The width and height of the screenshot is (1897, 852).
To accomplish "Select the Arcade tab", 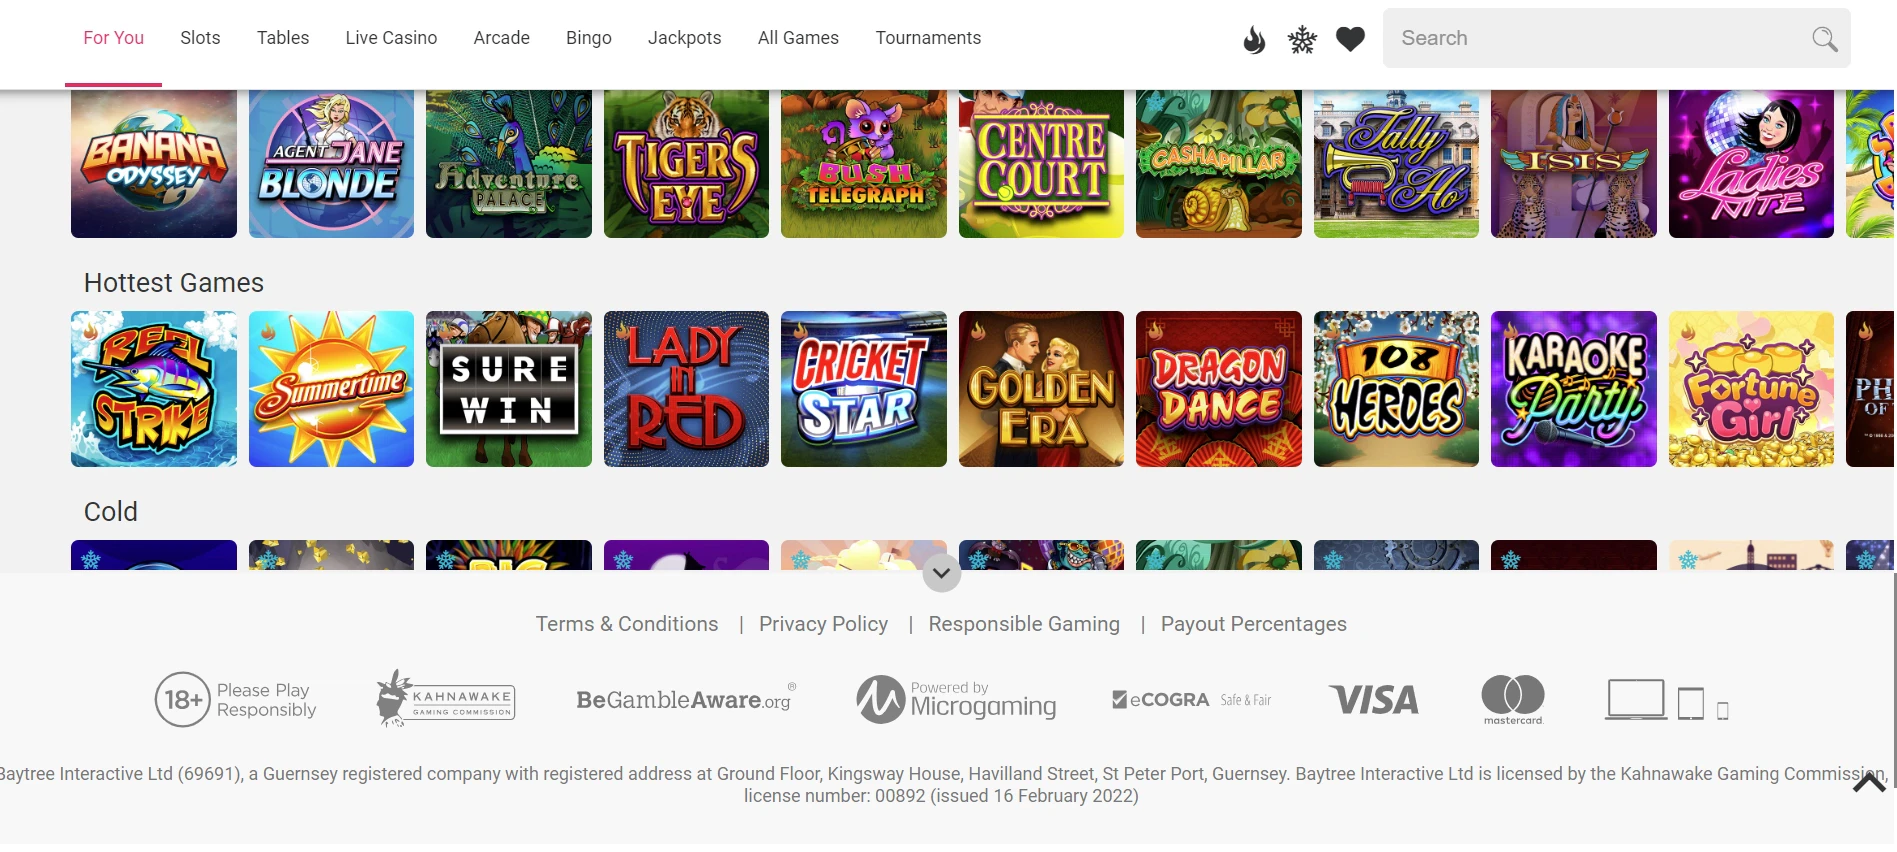I will [x=502, y=38].
